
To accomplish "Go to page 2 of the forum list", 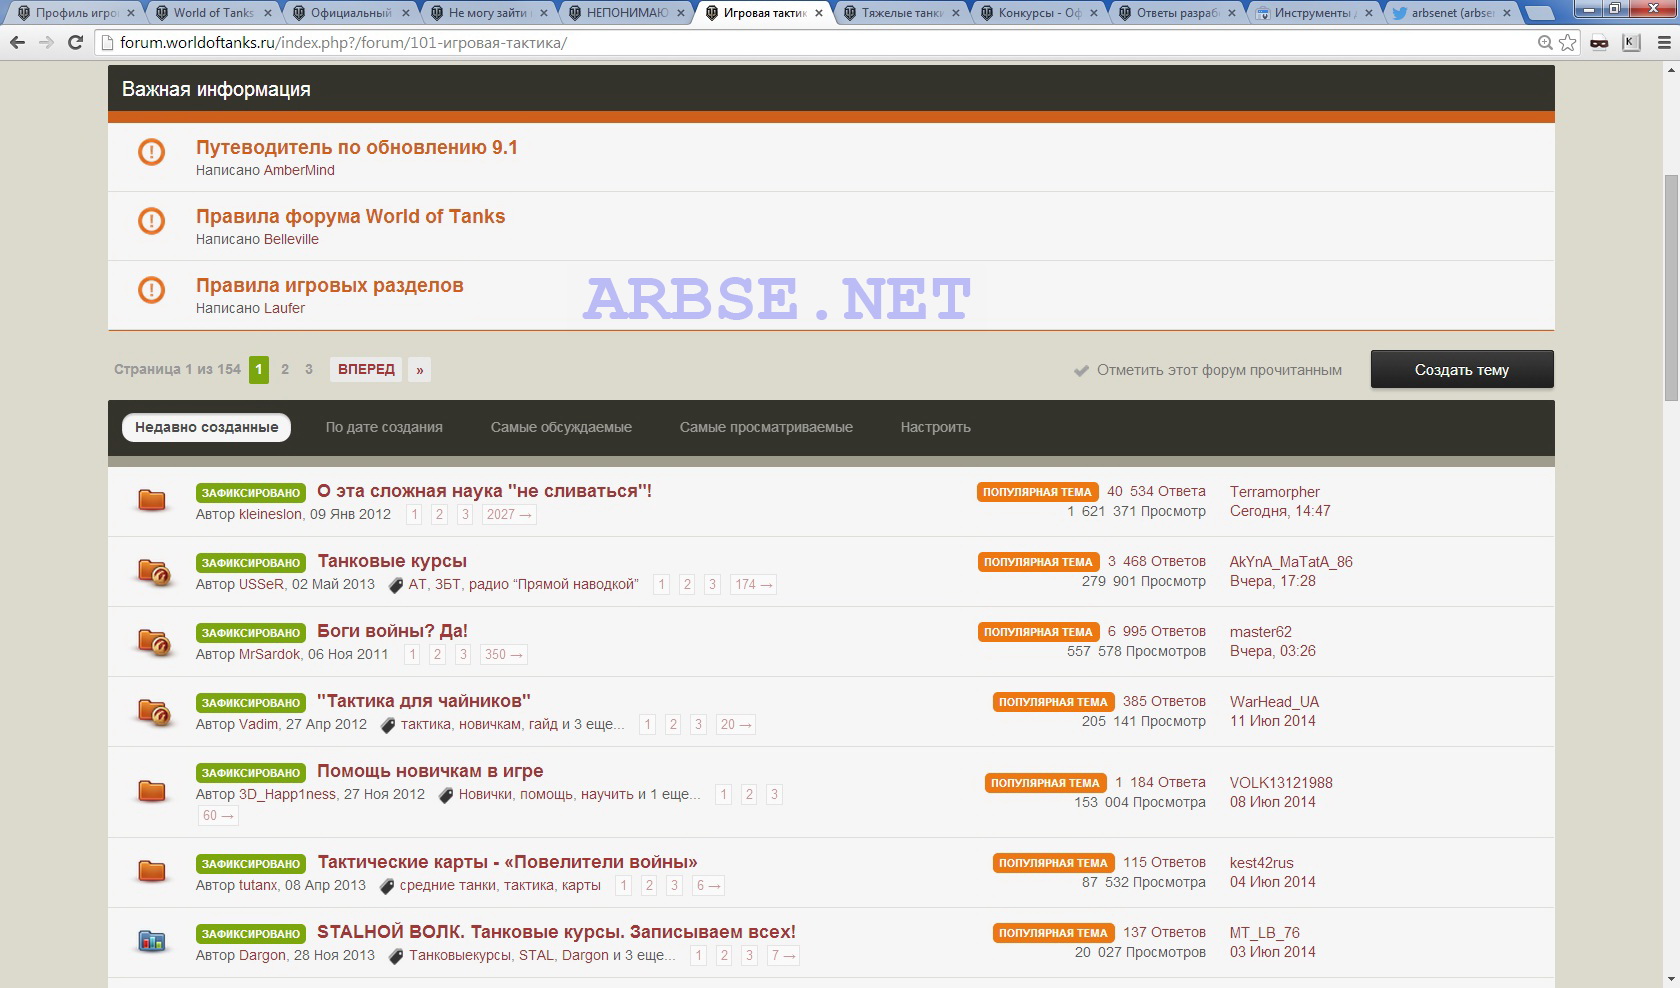I will click(x=285, y=369).
